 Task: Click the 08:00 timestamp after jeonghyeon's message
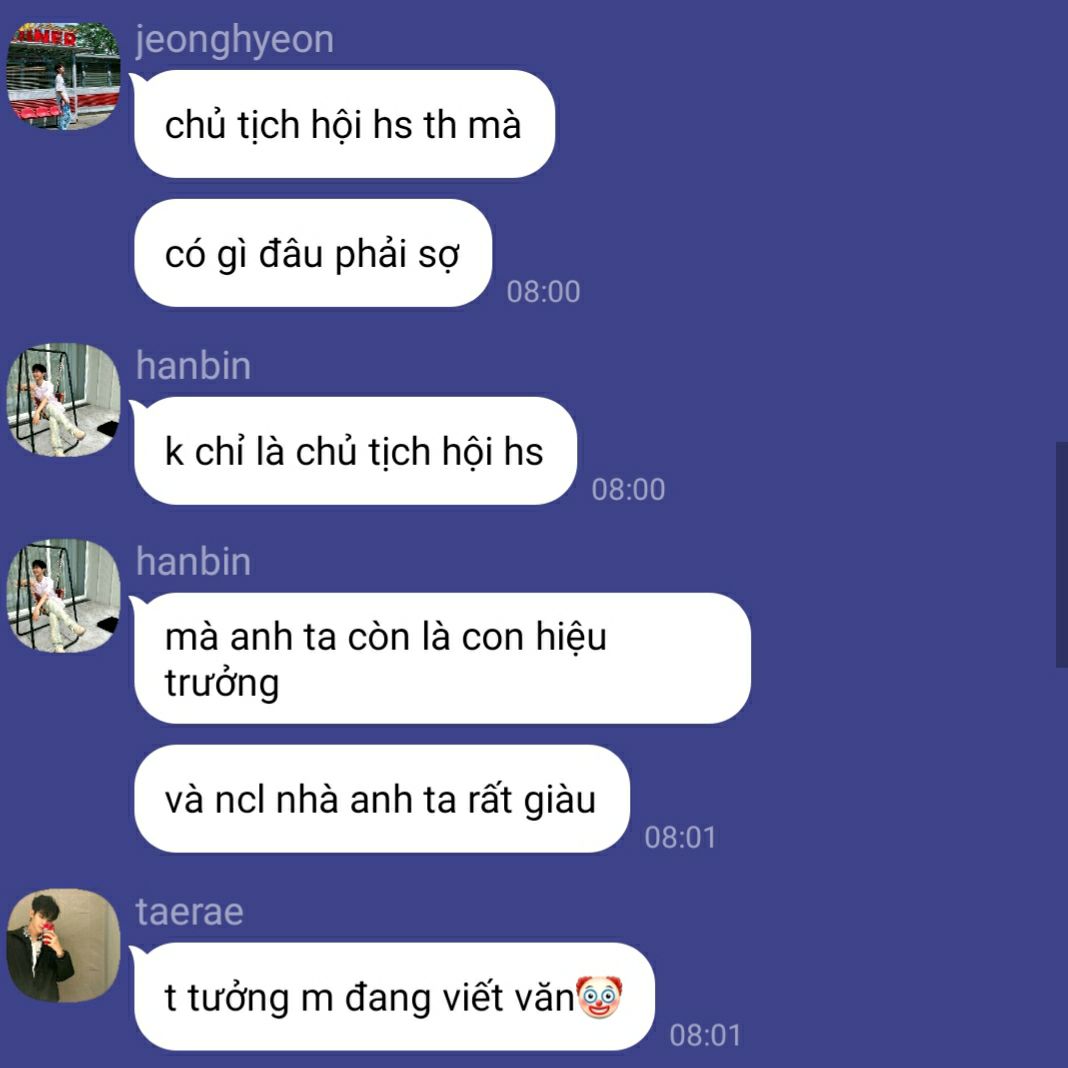543,292
